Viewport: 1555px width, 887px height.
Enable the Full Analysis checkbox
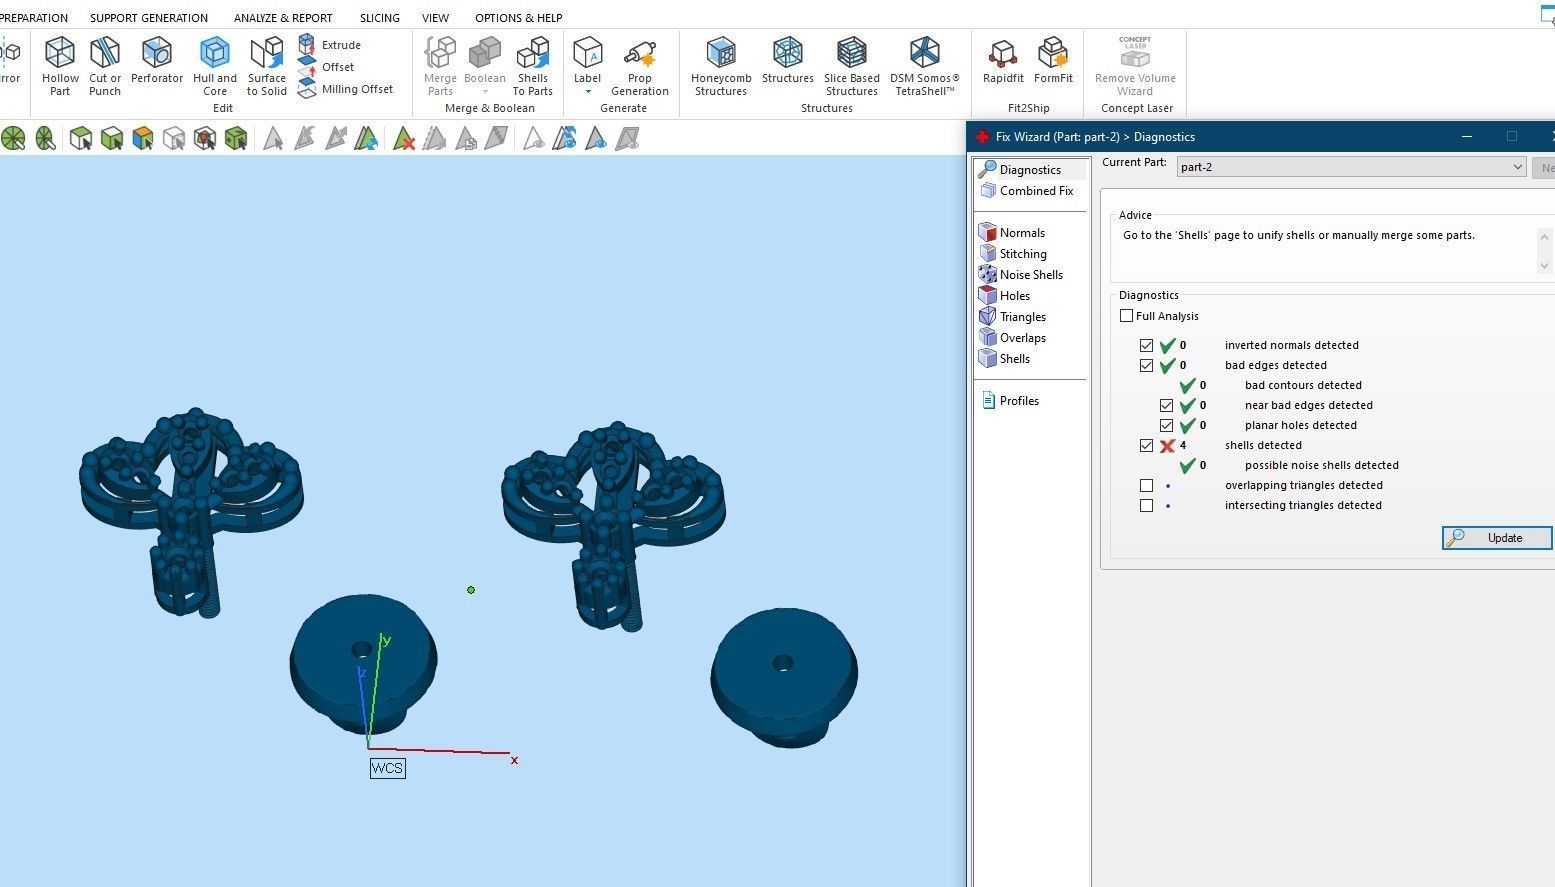1127,316
